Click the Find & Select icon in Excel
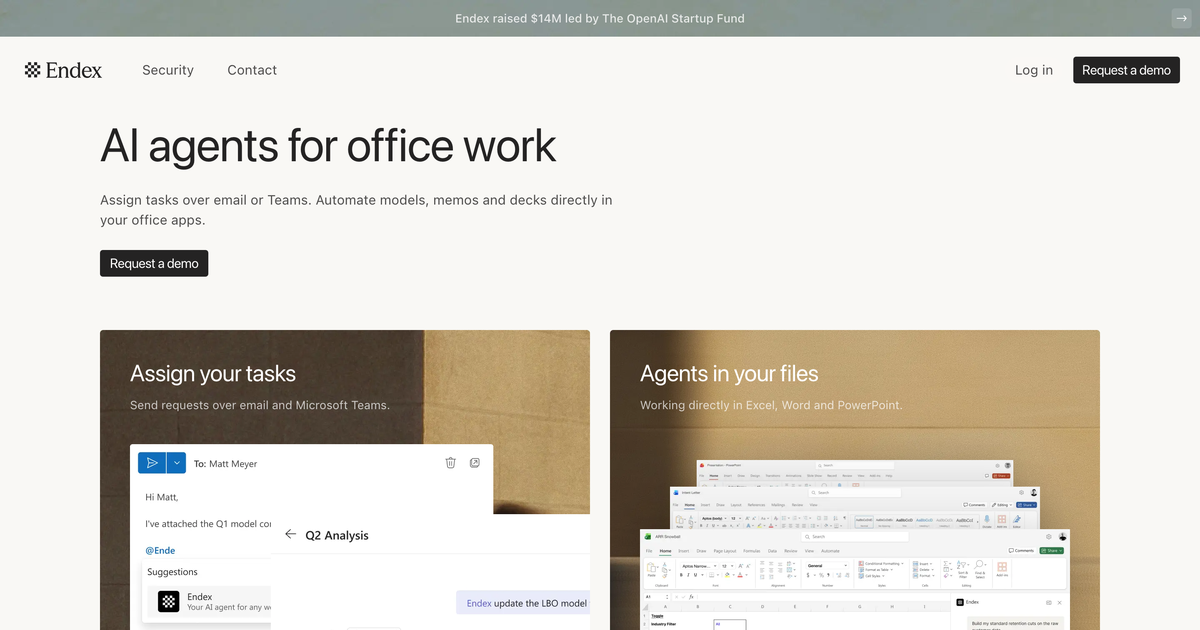The width and height of the screenshot is (1200, 630). 979,567
